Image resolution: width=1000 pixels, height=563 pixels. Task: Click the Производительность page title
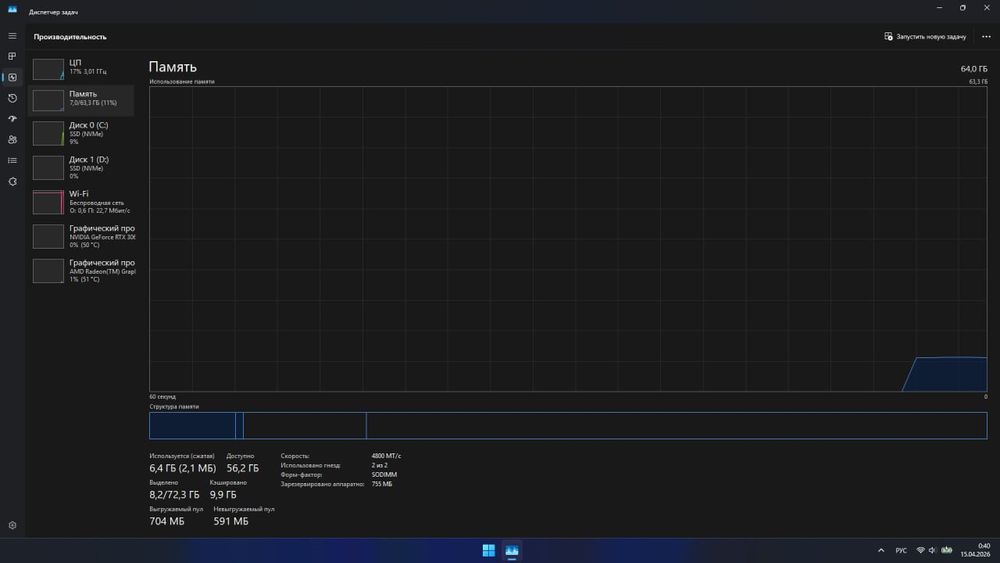pyautogui.click(x=70, y=37)
